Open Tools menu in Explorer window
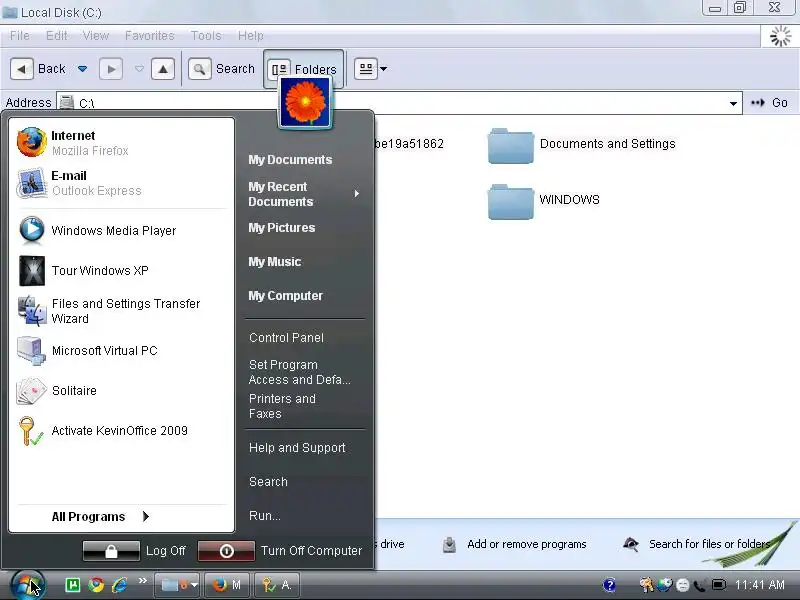 click(x=206, y=36)
